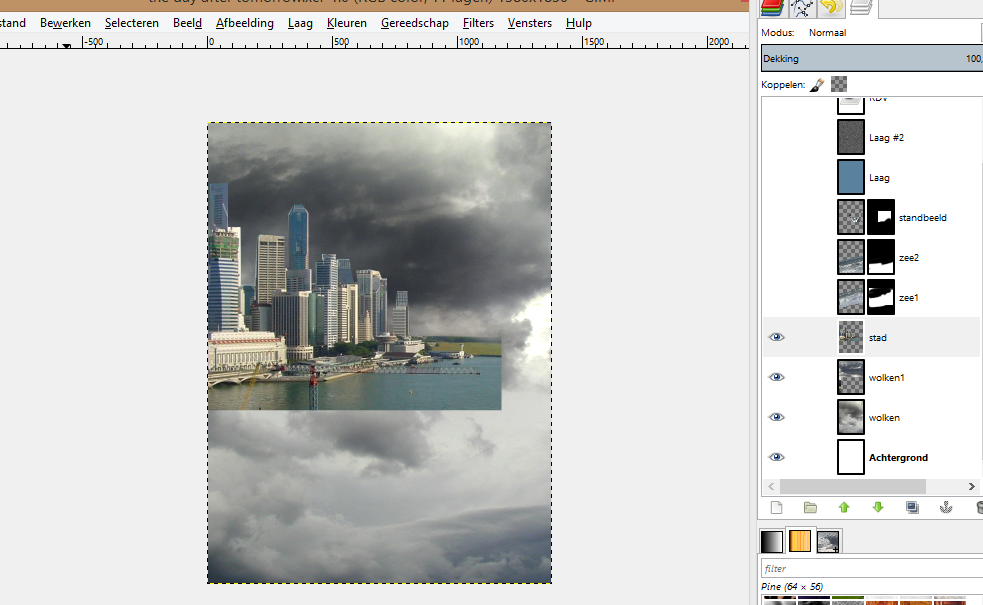This screenshot has height=605, width=983.
Task: Hide the wolken1 layer
Action: point(776,378)
